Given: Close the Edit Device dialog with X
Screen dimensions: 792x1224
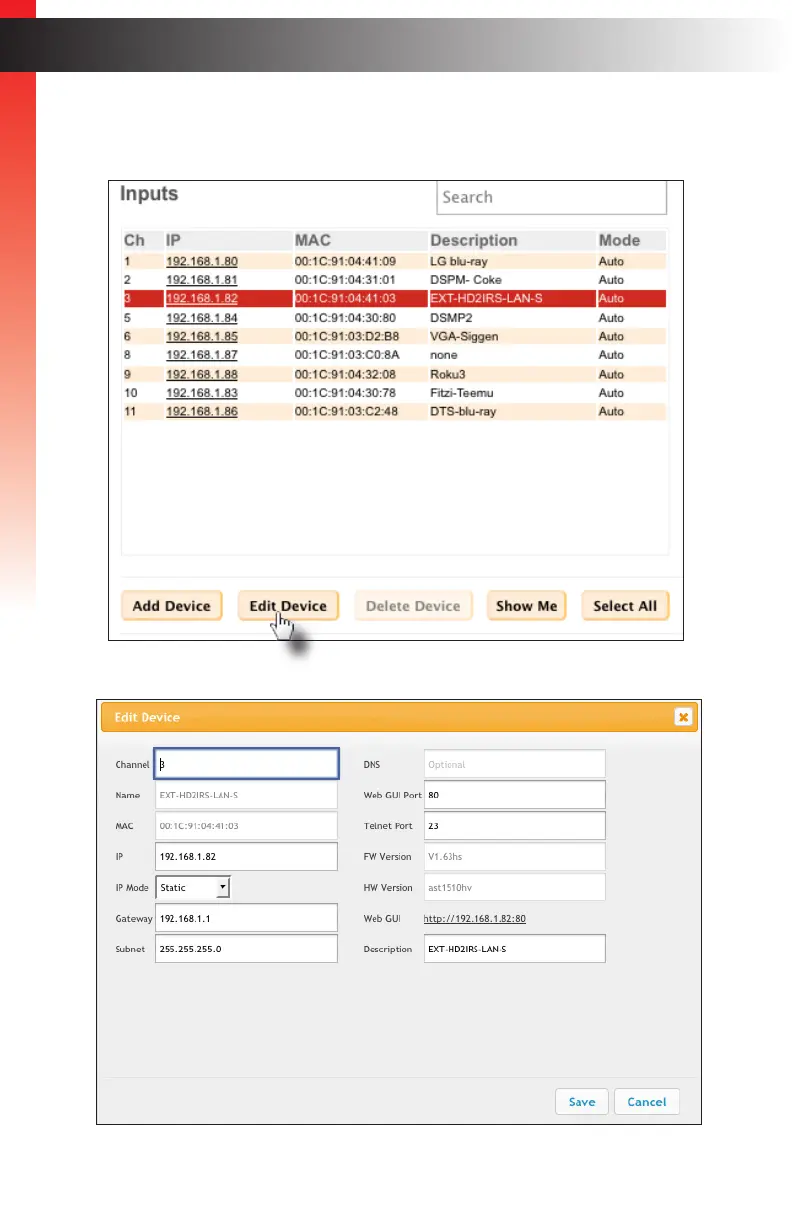Looking at the screenshot, I should pos(683,716).
